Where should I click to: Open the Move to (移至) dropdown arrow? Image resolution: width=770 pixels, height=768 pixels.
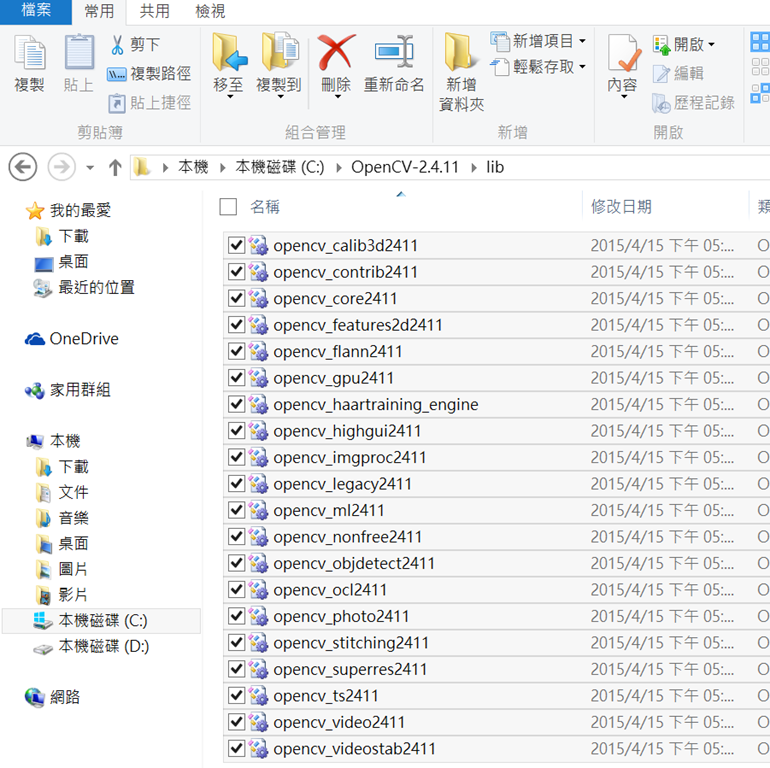tap(230, 97)
